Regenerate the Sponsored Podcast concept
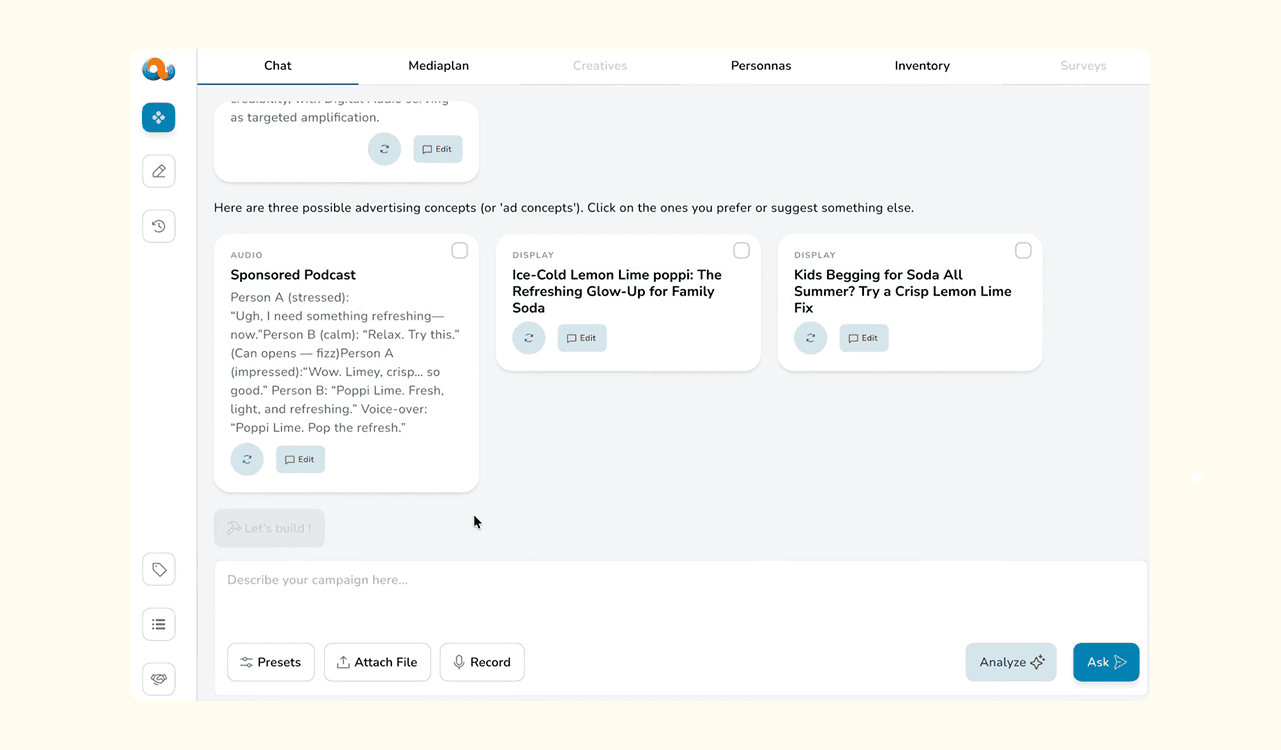The height and width of the screenshot is (750, 1281). tap(247, 459)
